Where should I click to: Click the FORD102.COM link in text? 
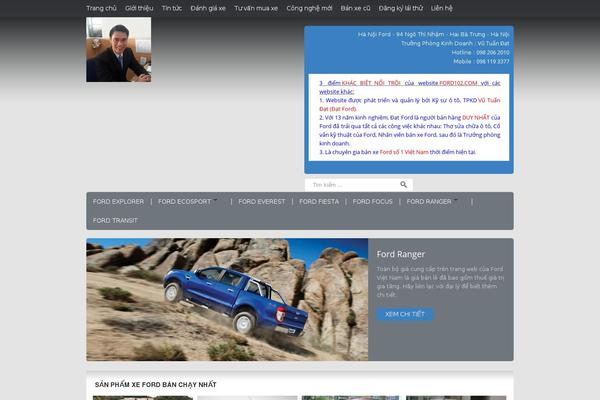coord(458,83)
